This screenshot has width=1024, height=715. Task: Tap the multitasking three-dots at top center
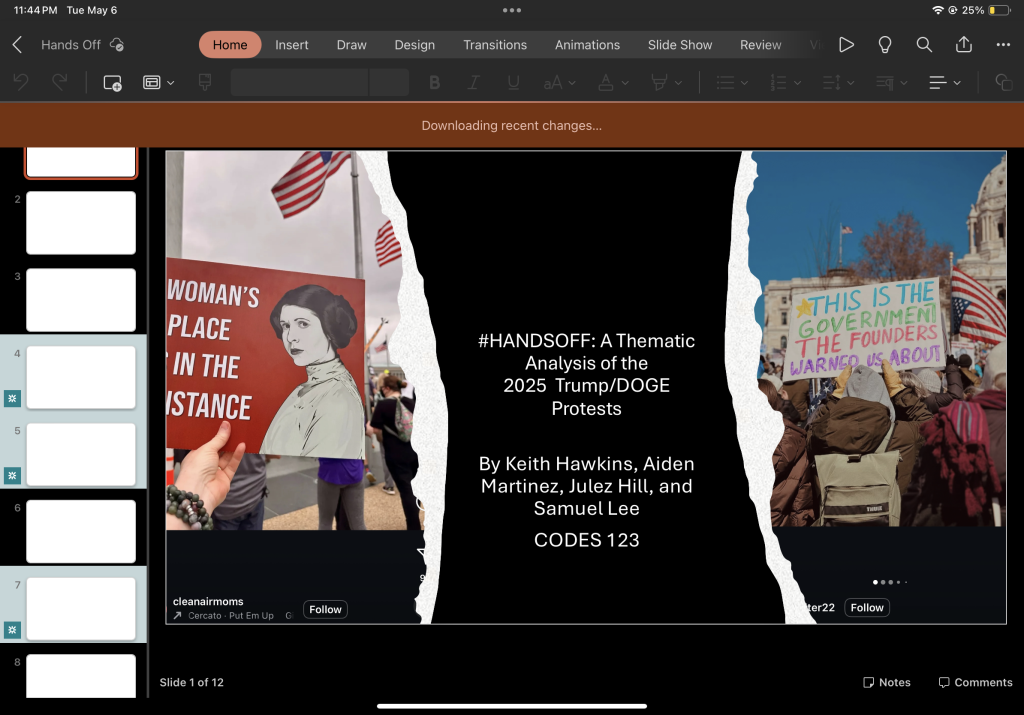(512, 10)
